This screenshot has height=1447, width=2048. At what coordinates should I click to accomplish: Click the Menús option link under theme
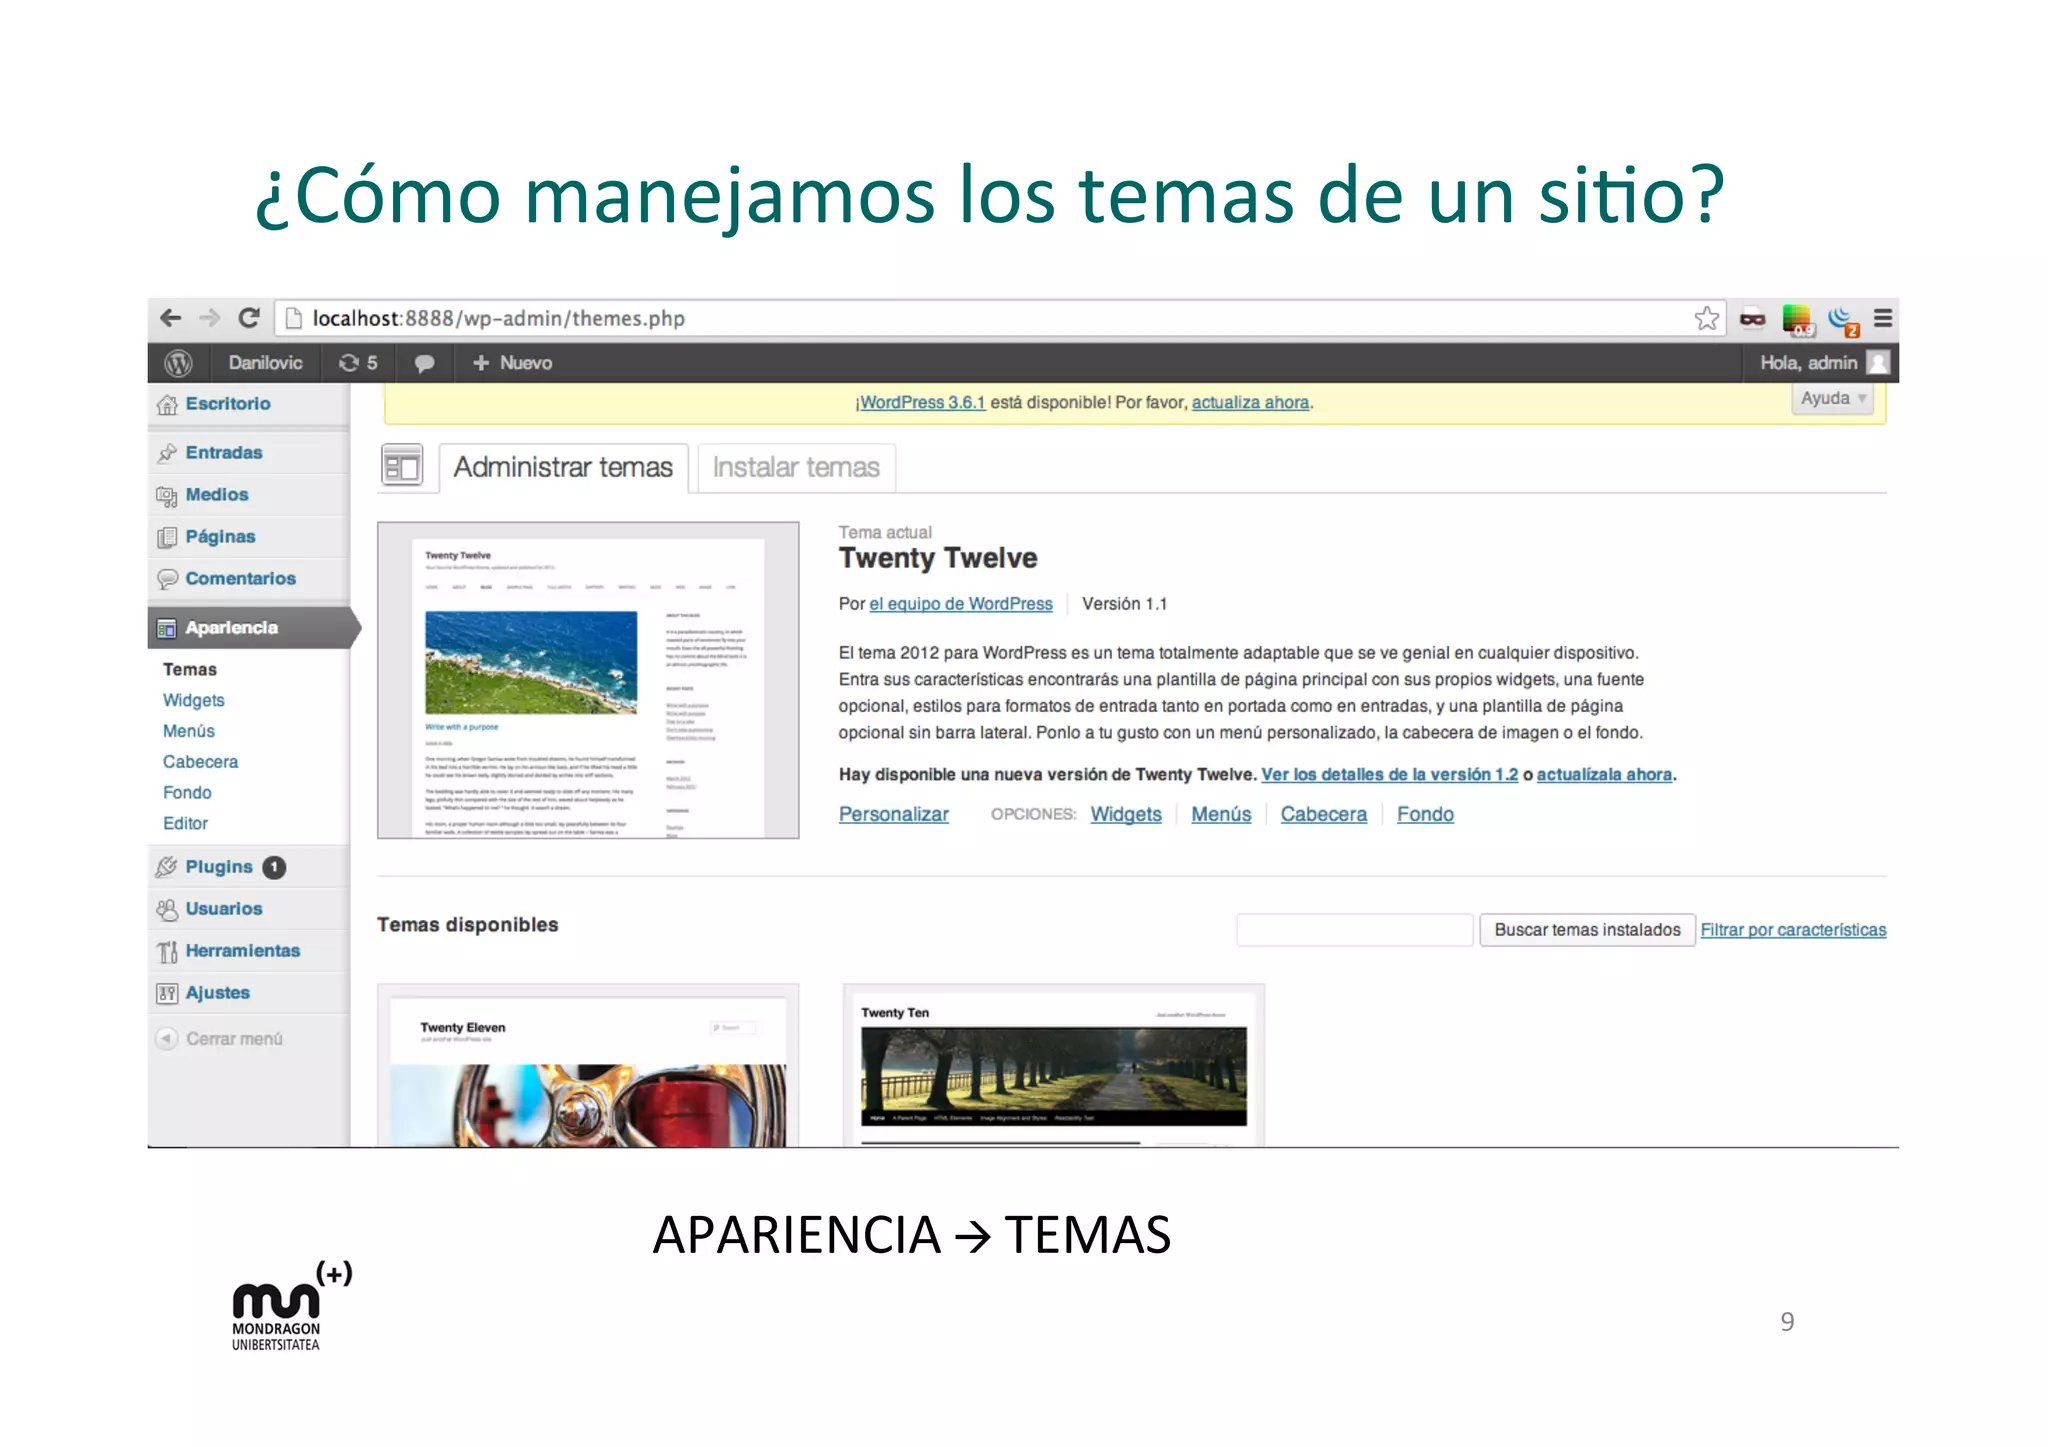coord(1221,815)
